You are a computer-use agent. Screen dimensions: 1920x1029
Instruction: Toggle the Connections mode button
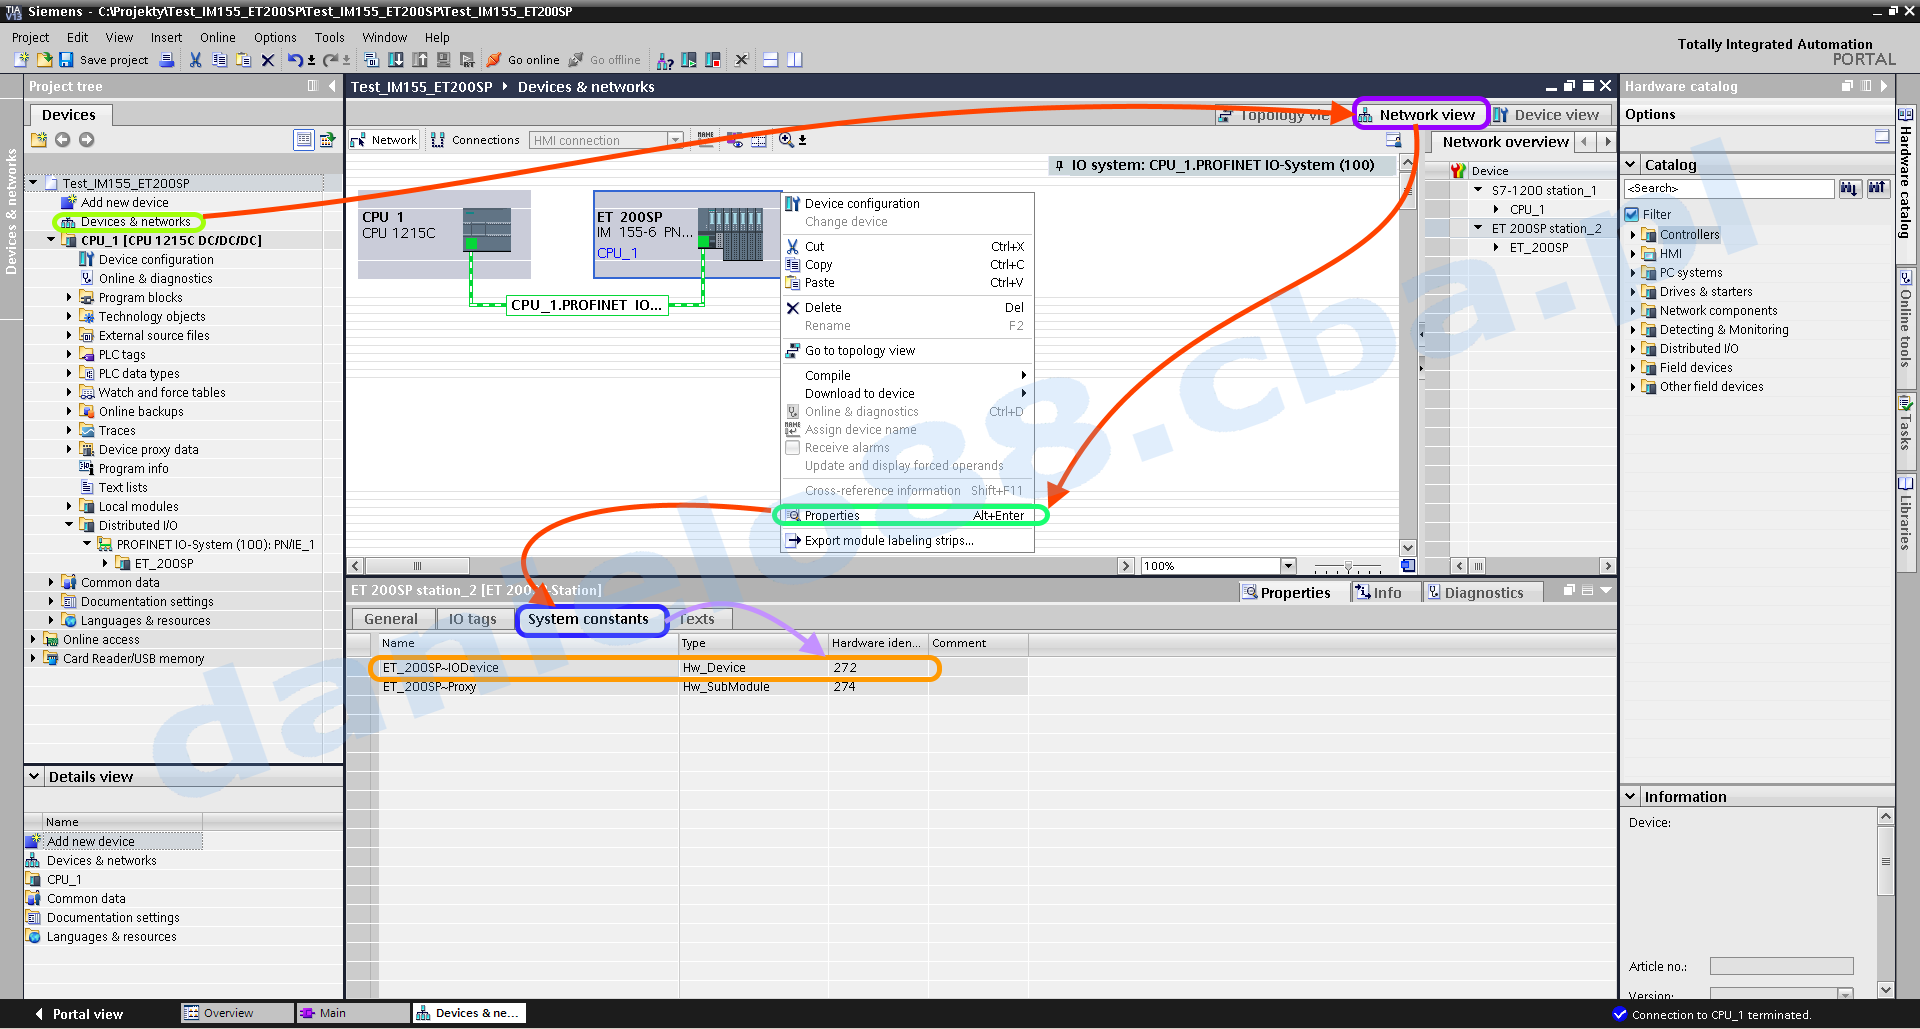pos(475,140)
